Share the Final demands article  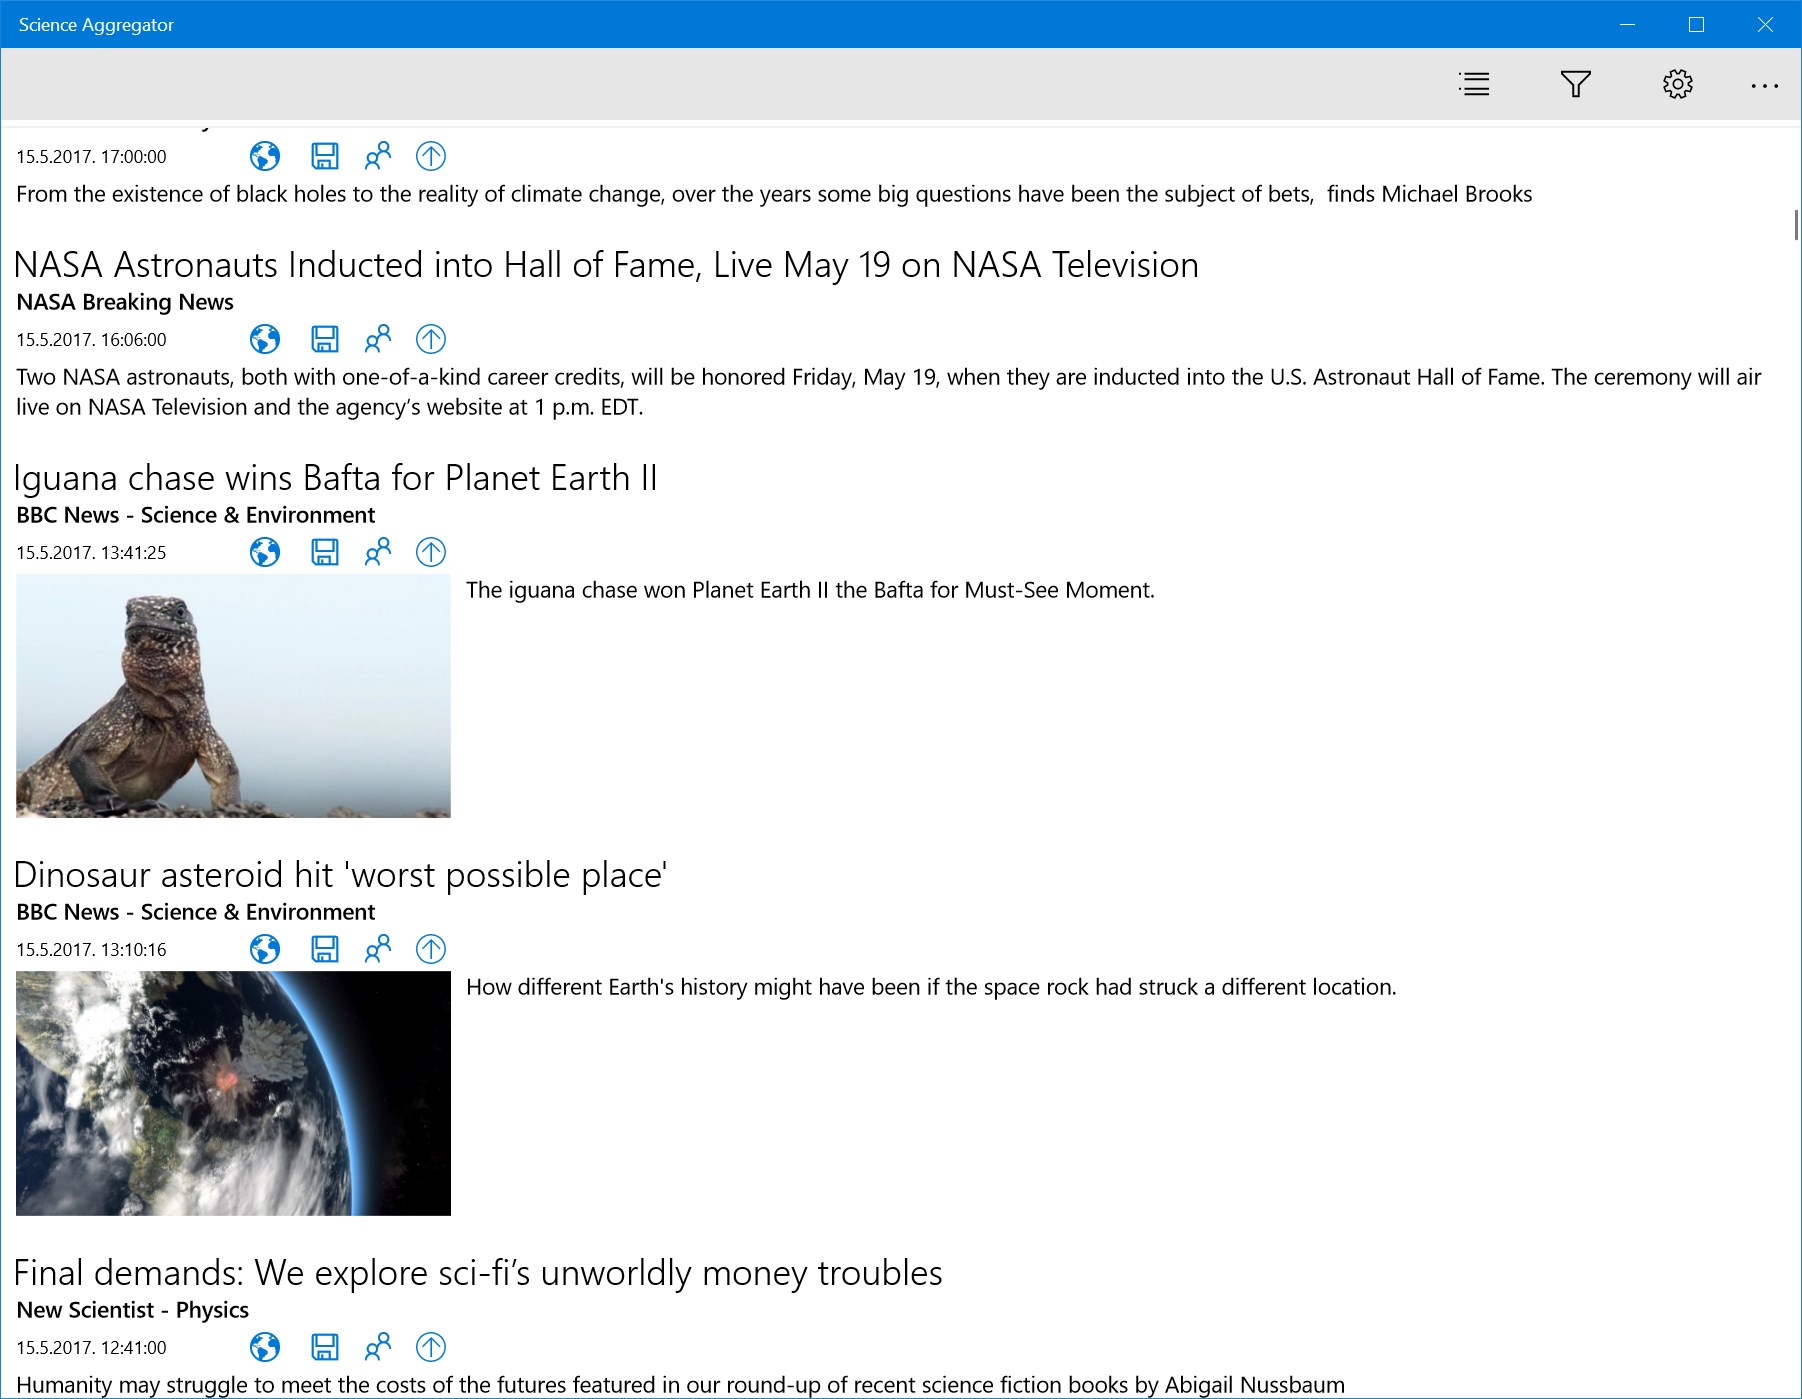378,1347
